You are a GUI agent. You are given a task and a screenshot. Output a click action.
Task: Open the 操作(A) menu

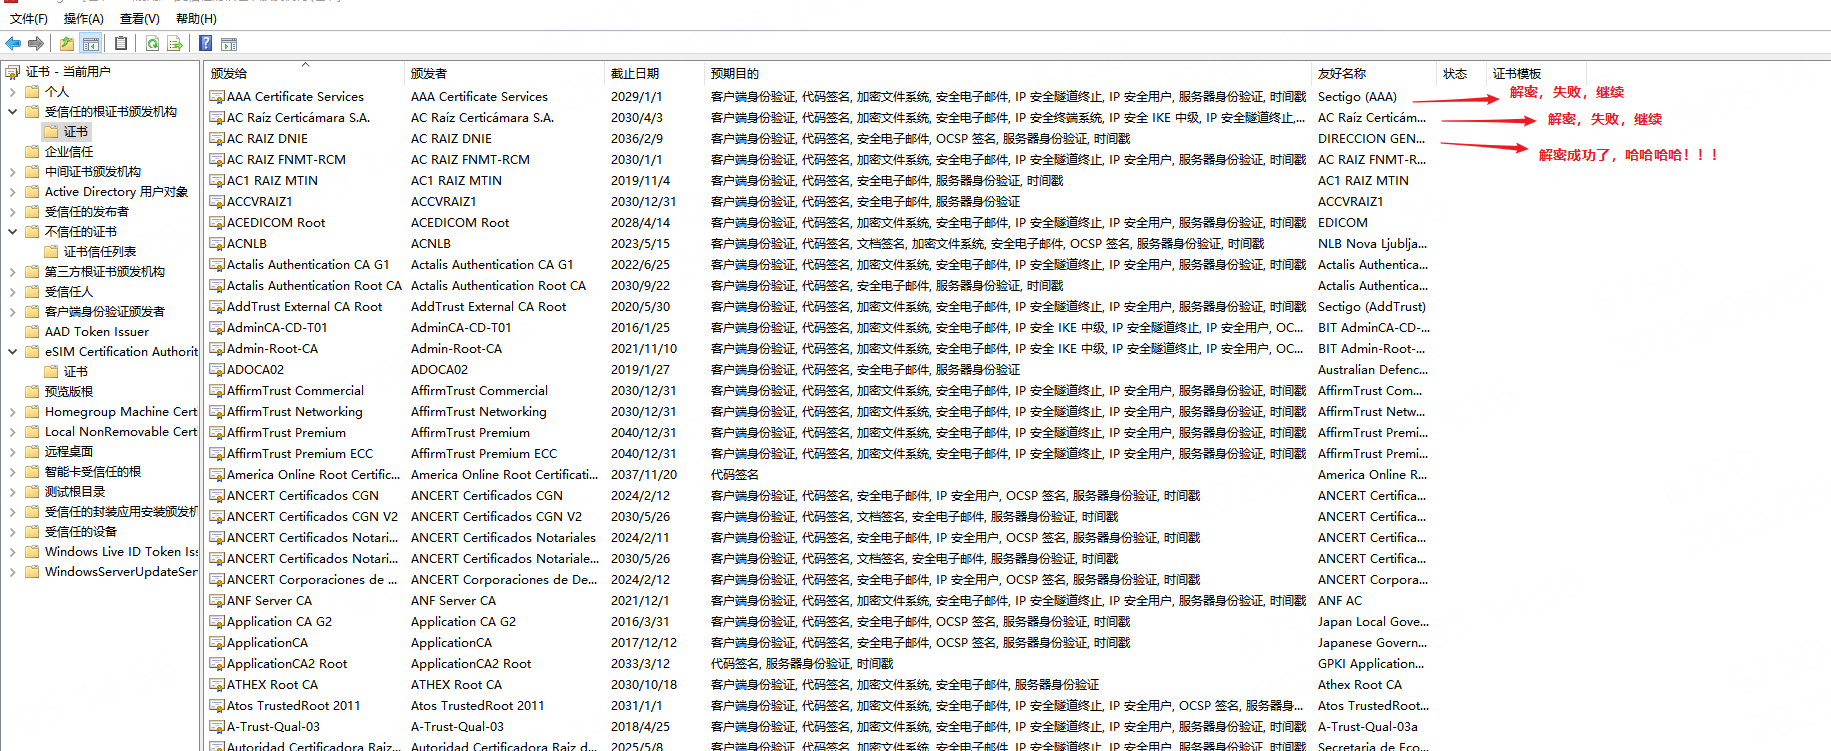(x=84, y=19)
